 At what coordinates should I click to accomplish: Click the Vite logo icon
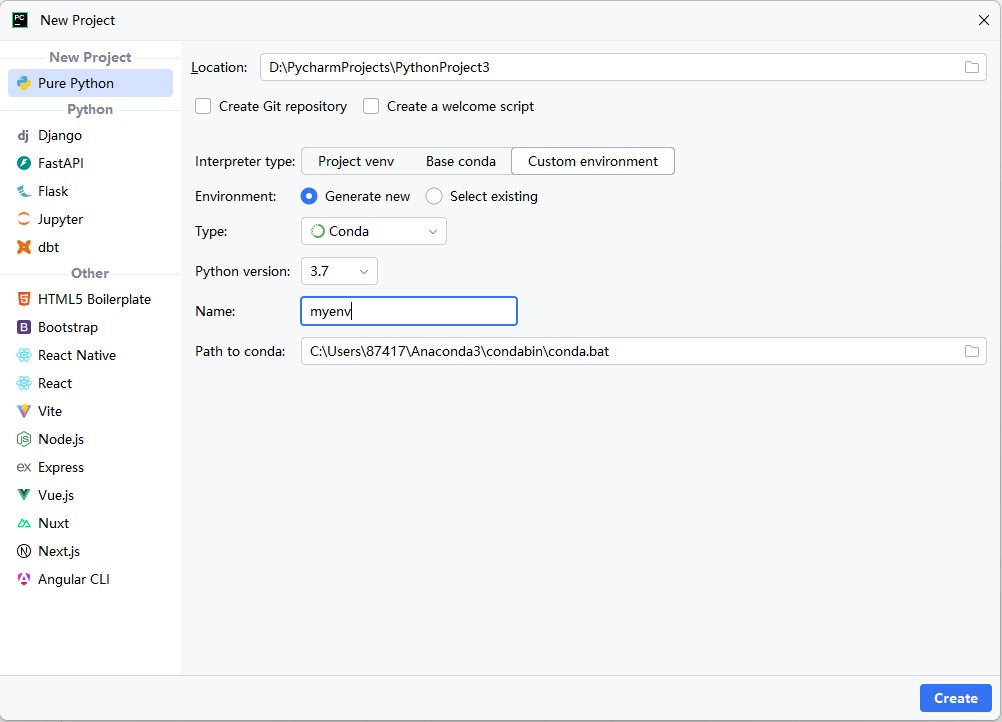tap(24, 411)
